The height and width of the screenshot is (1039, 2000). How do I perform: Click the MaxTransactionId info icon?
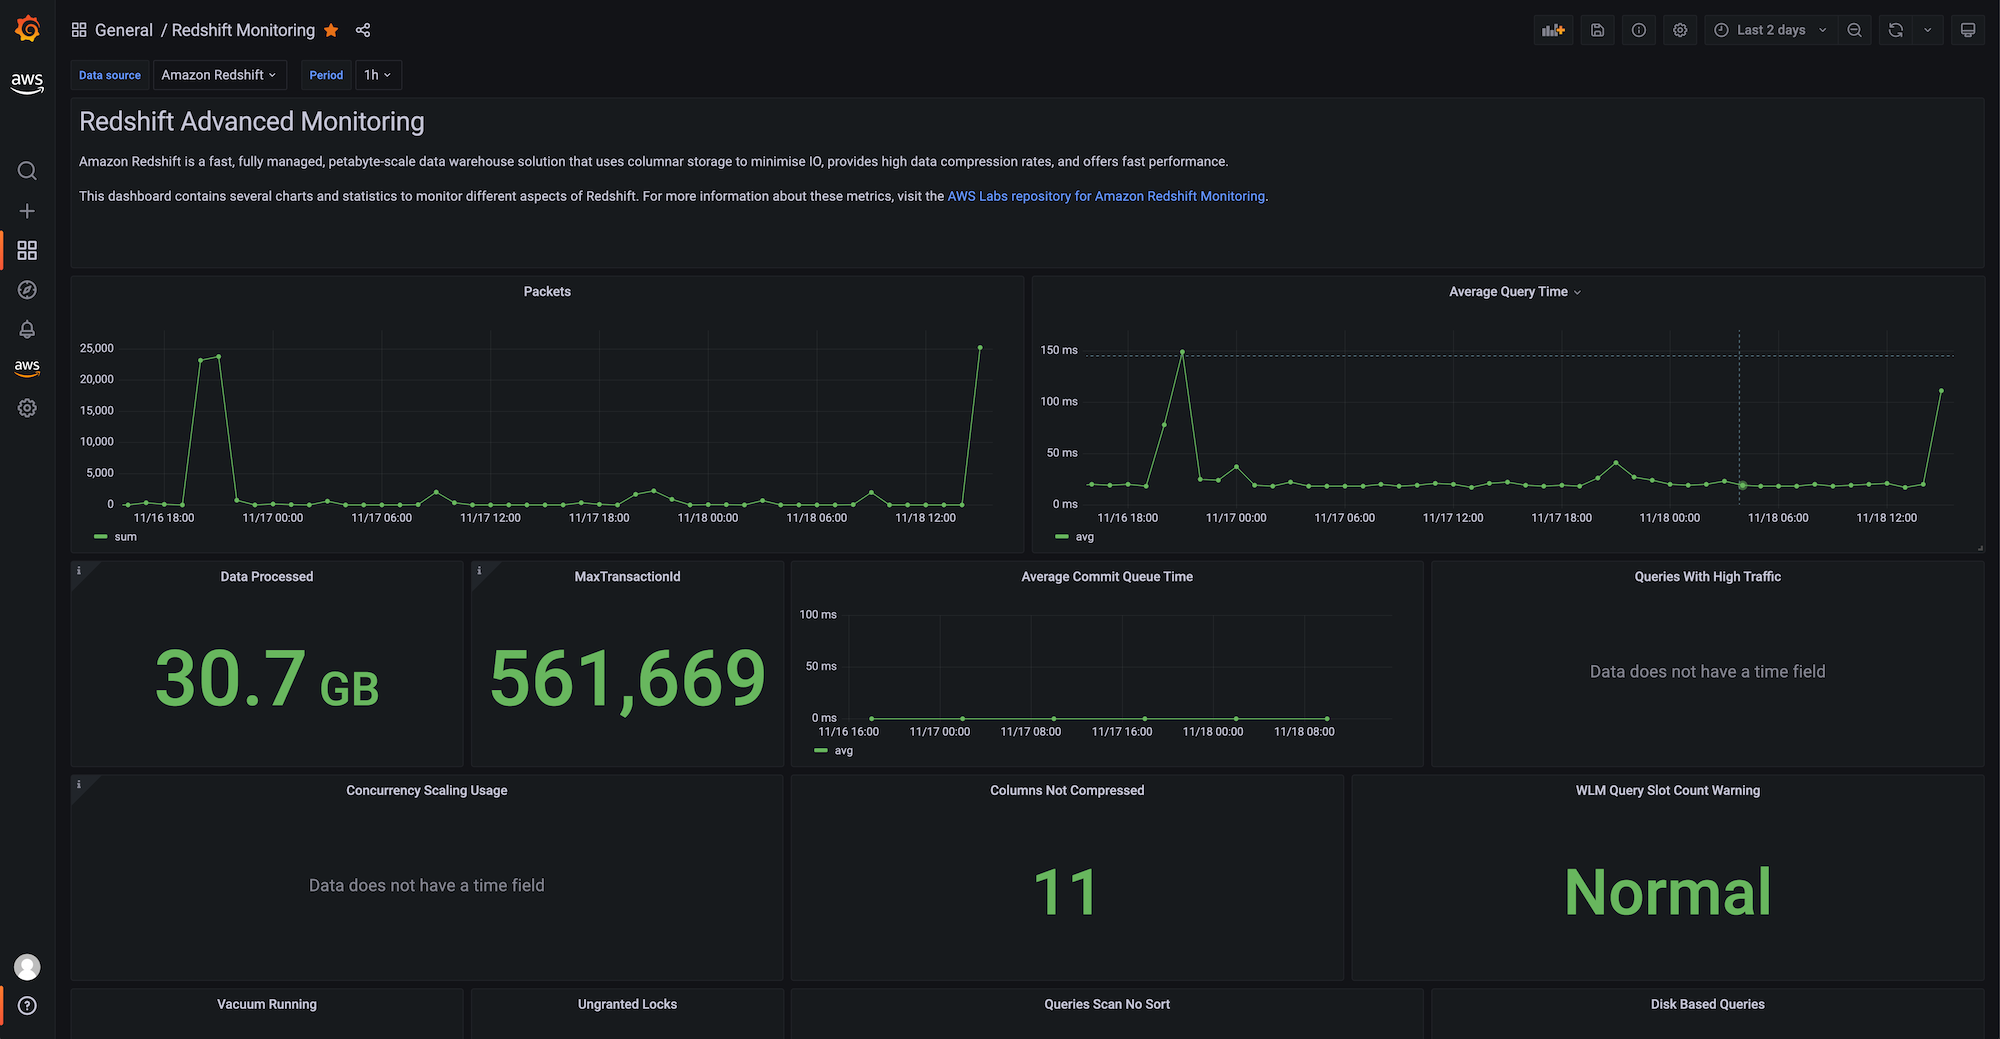click(479, 571)
